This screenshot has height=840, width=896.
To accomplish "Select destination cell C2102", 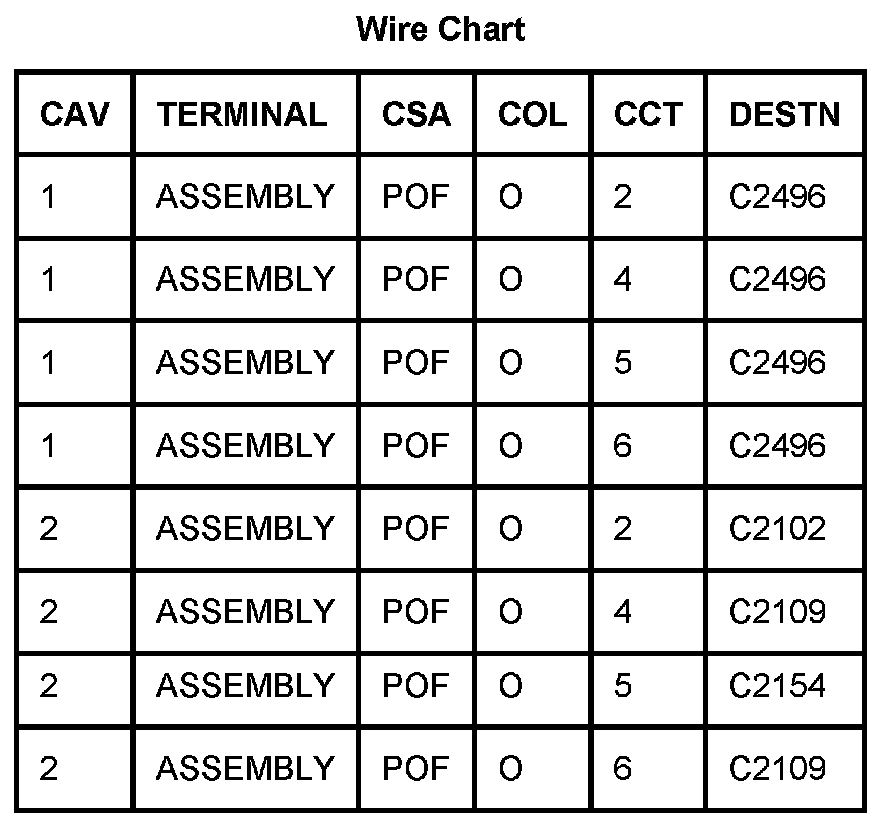I will tap(777, 528).
